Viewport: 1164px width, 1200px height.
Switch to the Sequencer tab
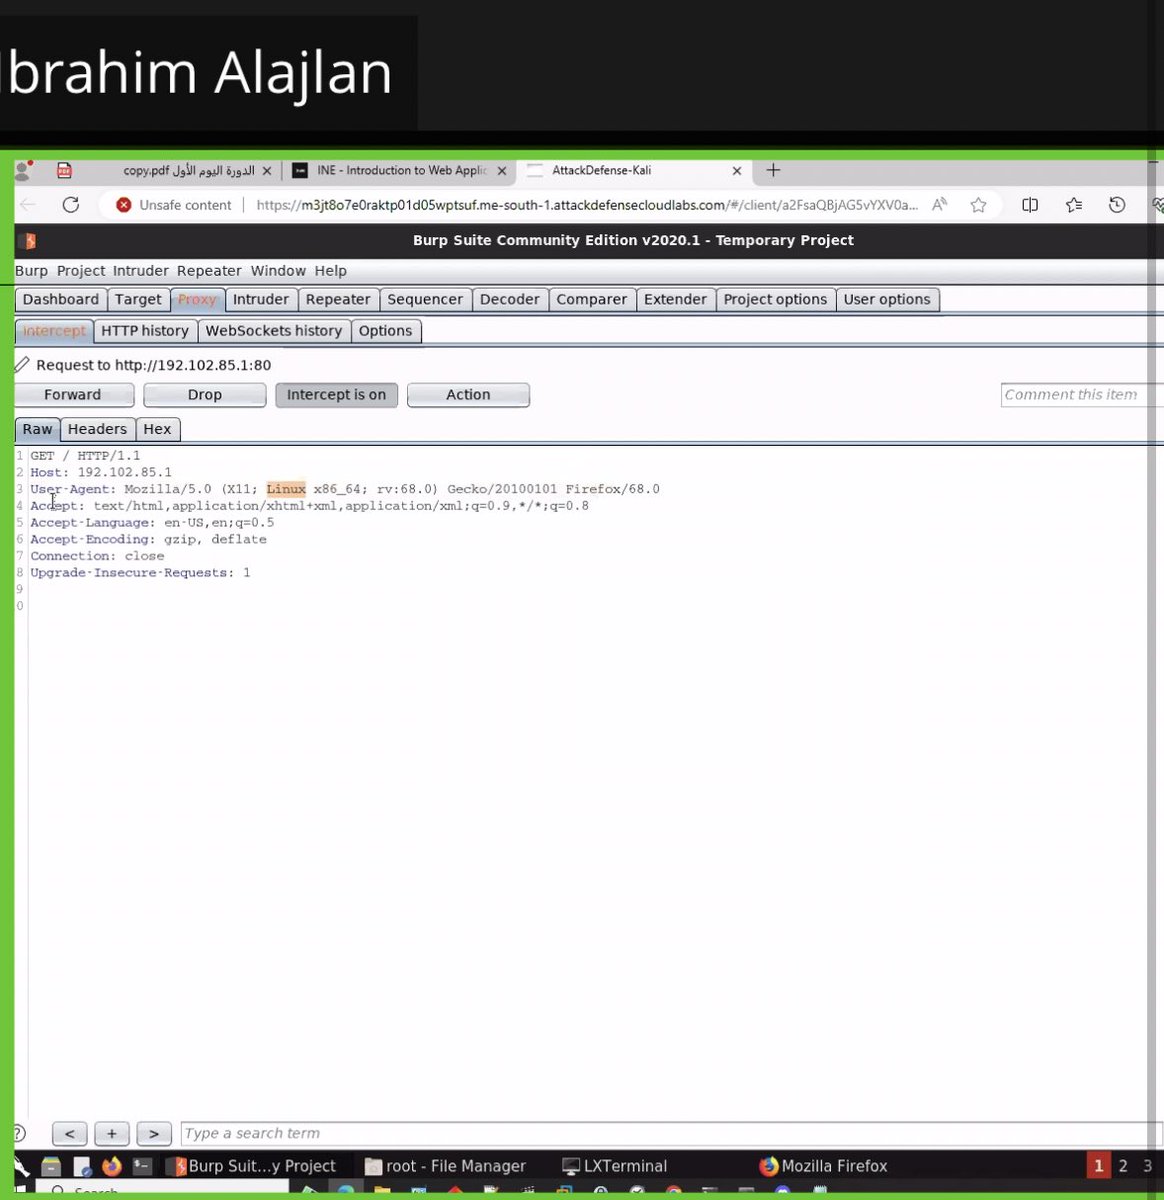tap(425, 300)
